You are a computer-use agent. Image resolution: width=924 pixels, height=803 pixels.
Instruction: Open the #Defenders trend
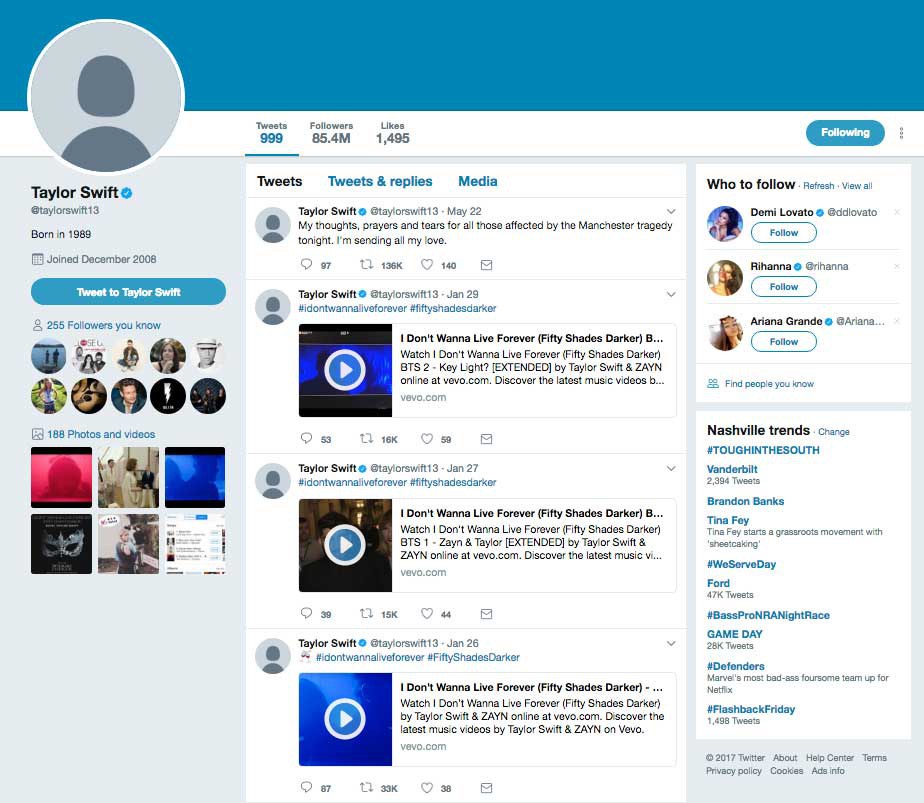(736, 666)
